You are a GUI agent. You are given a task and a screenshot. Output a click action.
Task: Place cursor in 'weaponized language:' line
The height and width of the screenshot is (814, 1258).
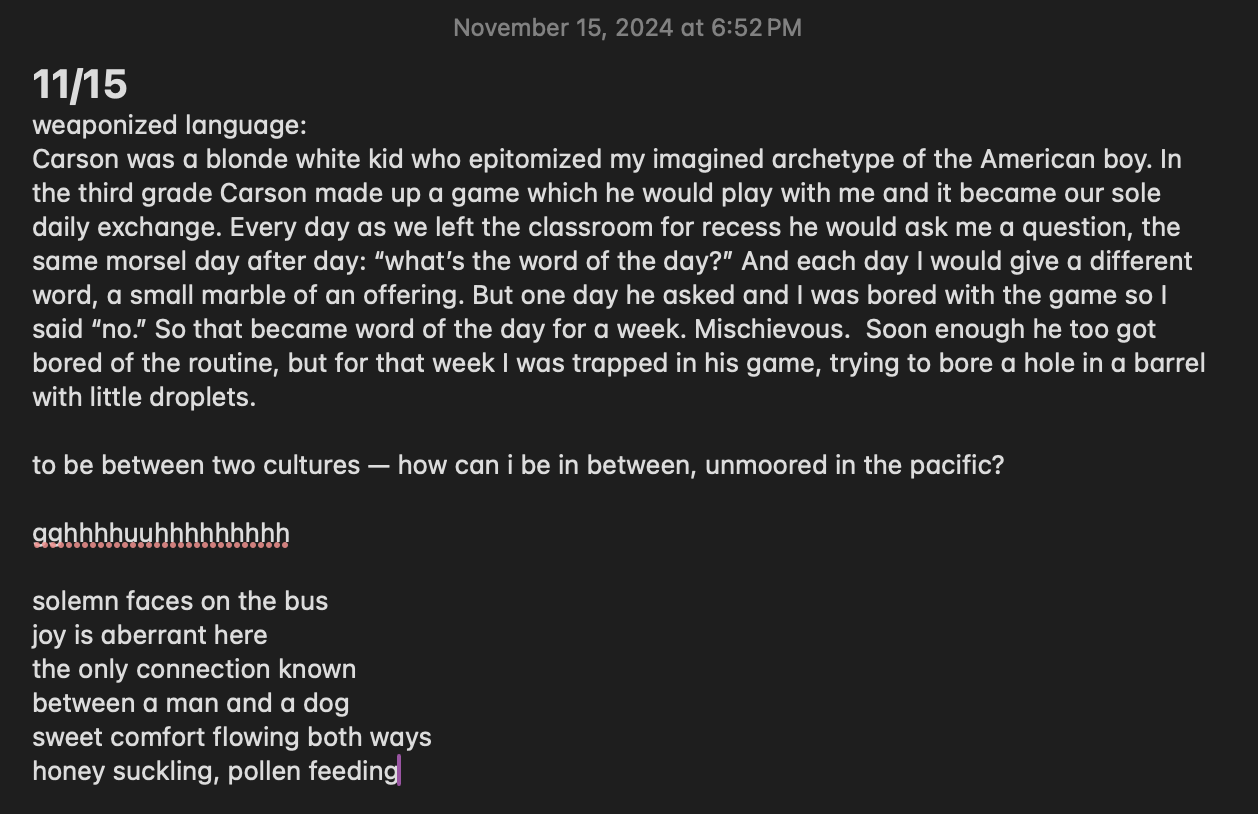(x=168, y=125)
